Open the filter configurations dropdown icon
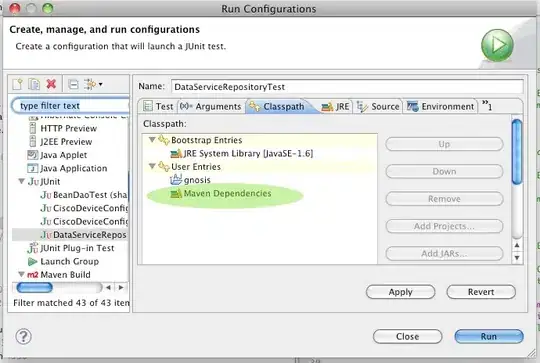Image resolution: width=540 pixels, height=363 pixels. [93, 84]
